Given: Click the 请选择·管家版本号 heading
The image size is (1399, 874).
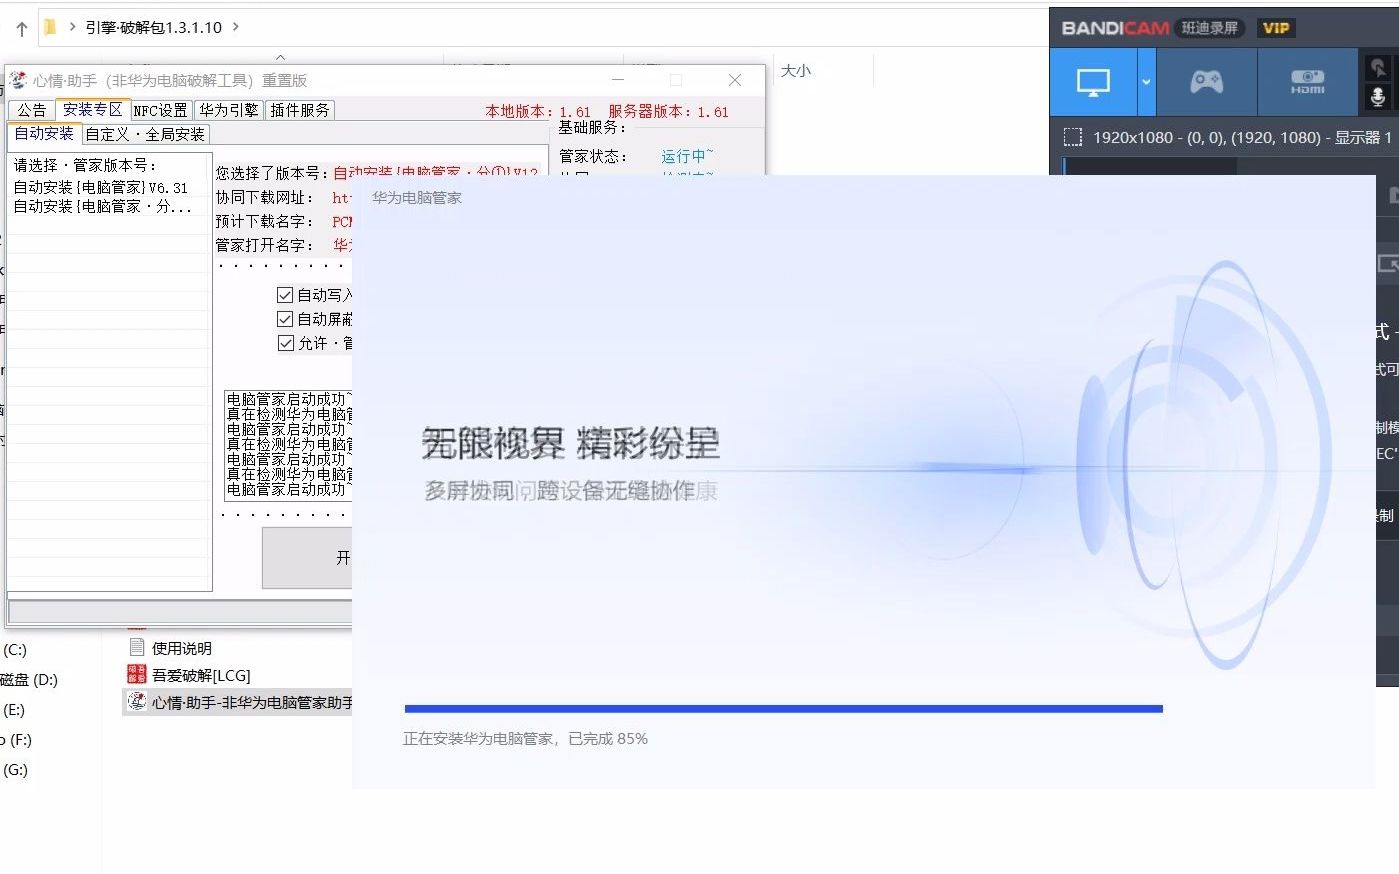Looking at the screenshot, I should [85, 165].
